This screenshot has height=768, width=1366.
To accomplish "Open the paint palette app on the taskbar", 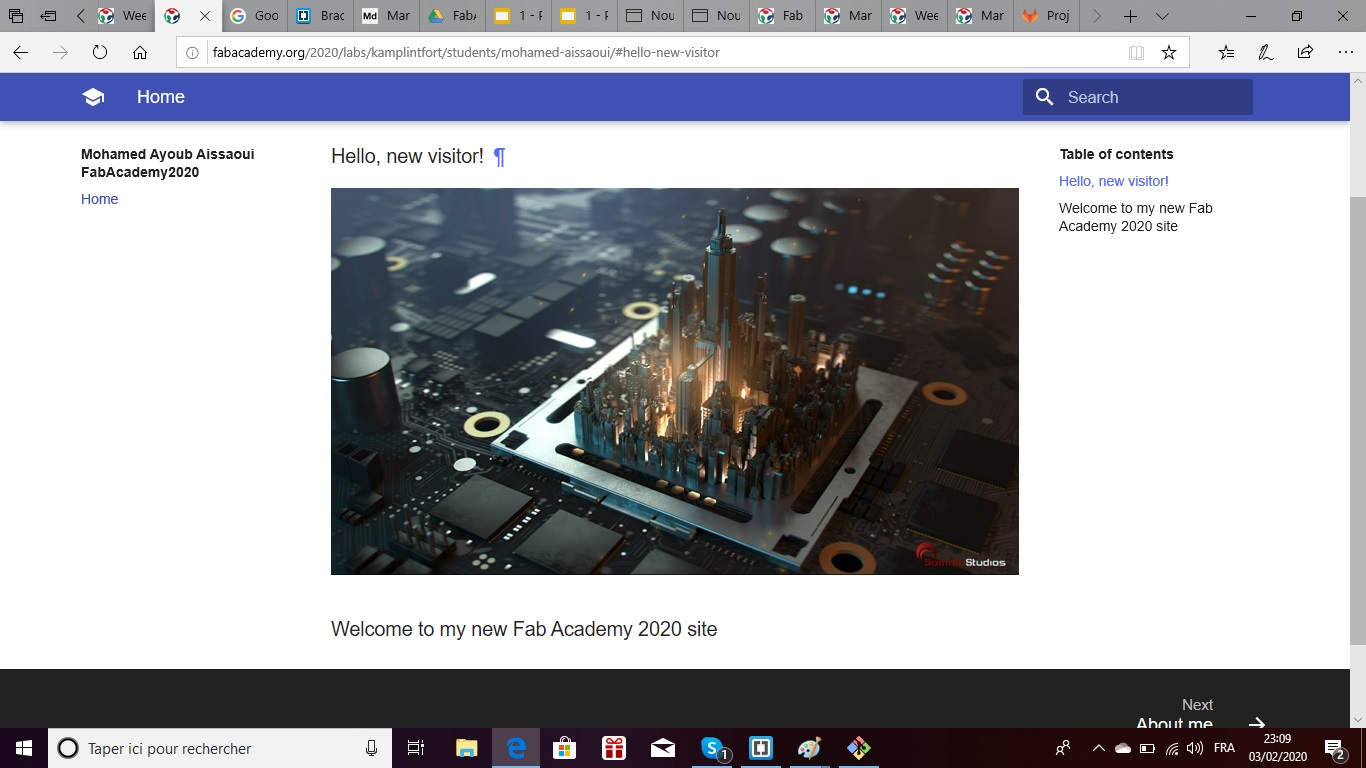I will coord(809,748).
